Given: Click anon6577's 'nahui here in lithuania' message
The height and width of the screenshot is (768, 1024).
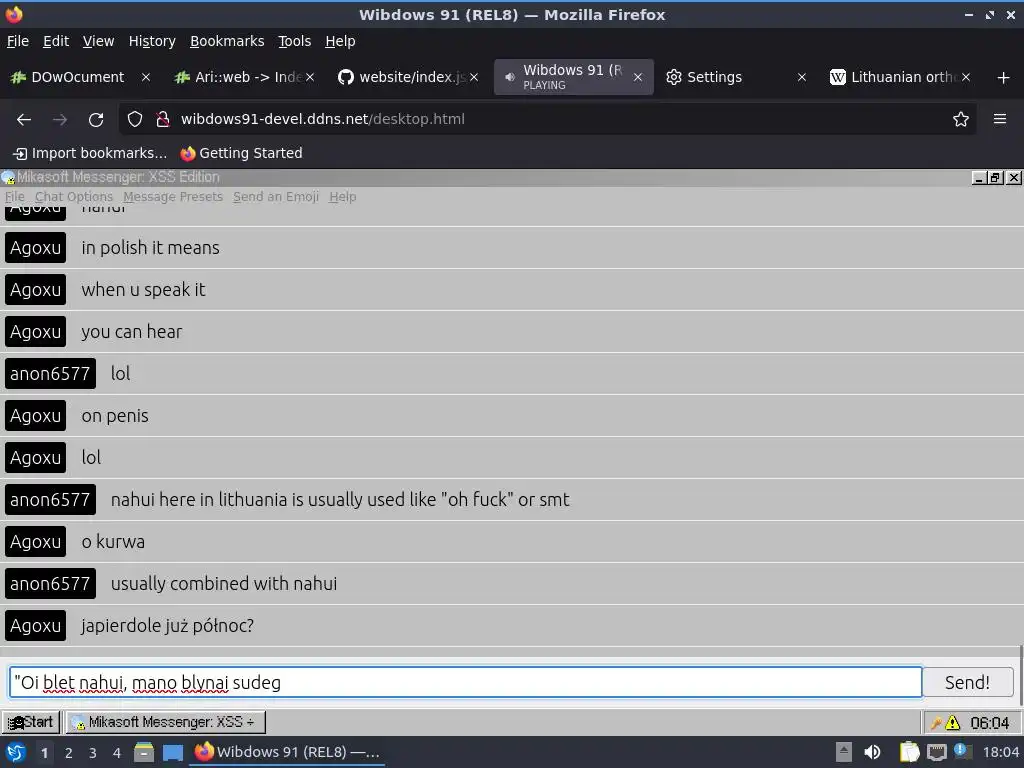Looking at the screenshot, I should [x=340, y=500].
